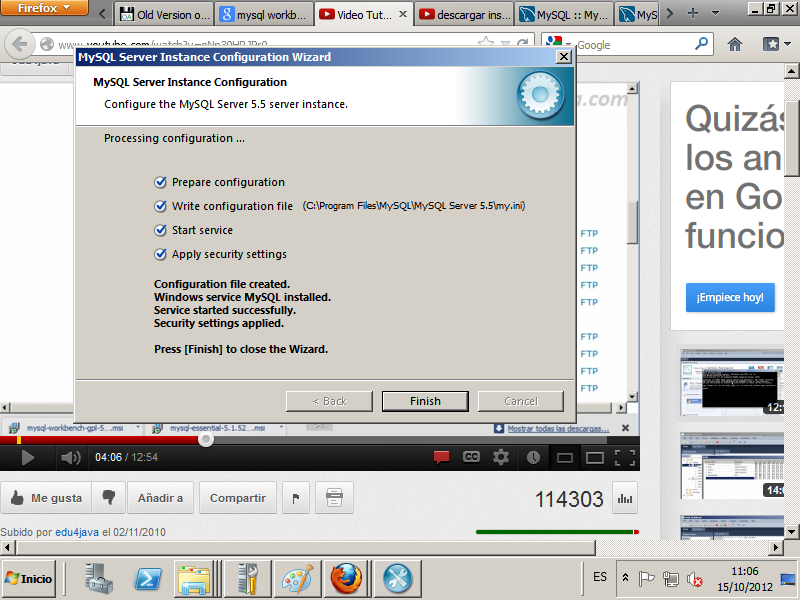Go back with the browser Back arrow
Image resolution: width=800 pixels, height=600 pixels.
point(19,44)
